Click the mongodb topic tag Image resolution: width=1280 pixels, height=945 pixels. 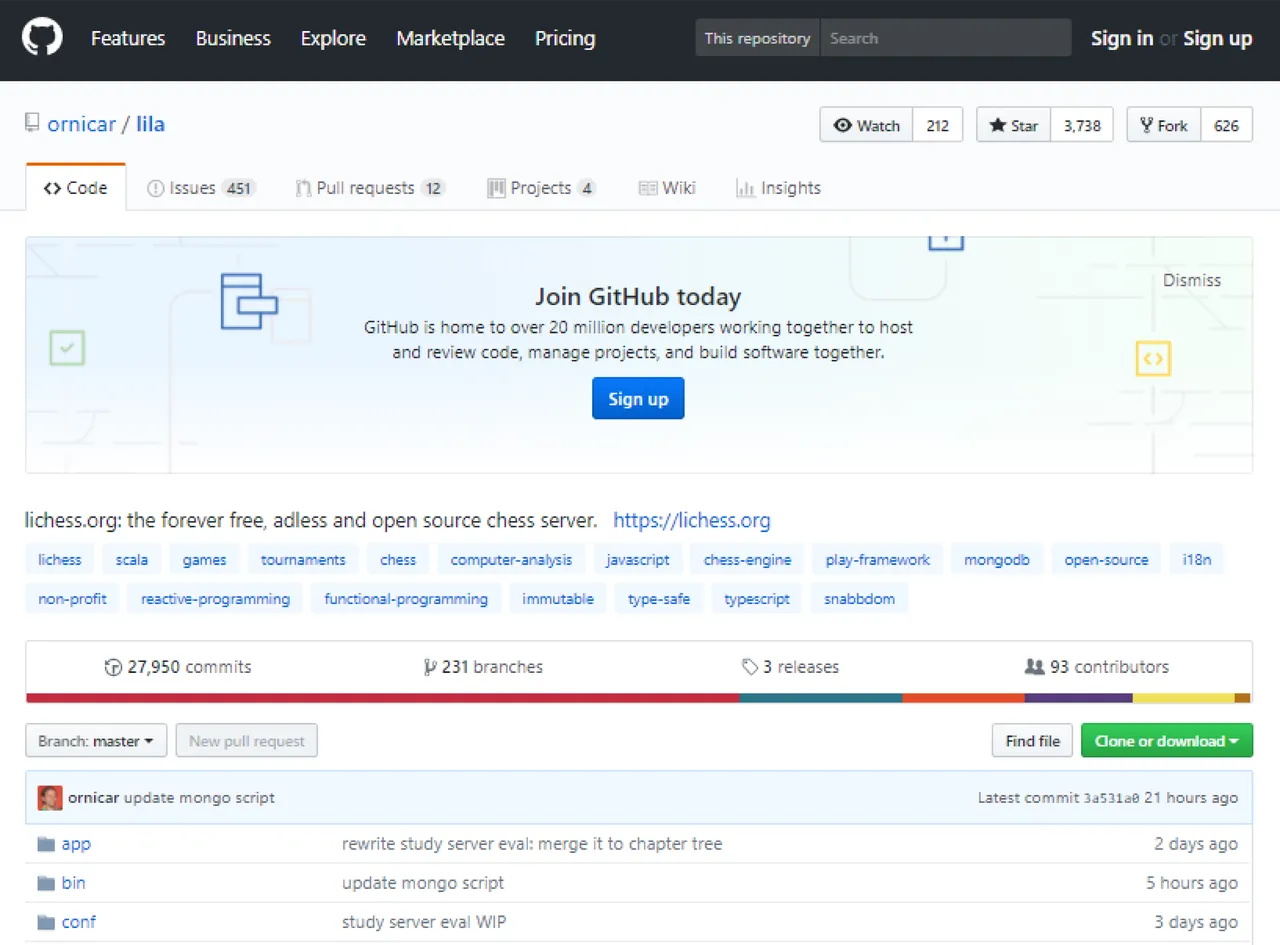tap(997, 559)
